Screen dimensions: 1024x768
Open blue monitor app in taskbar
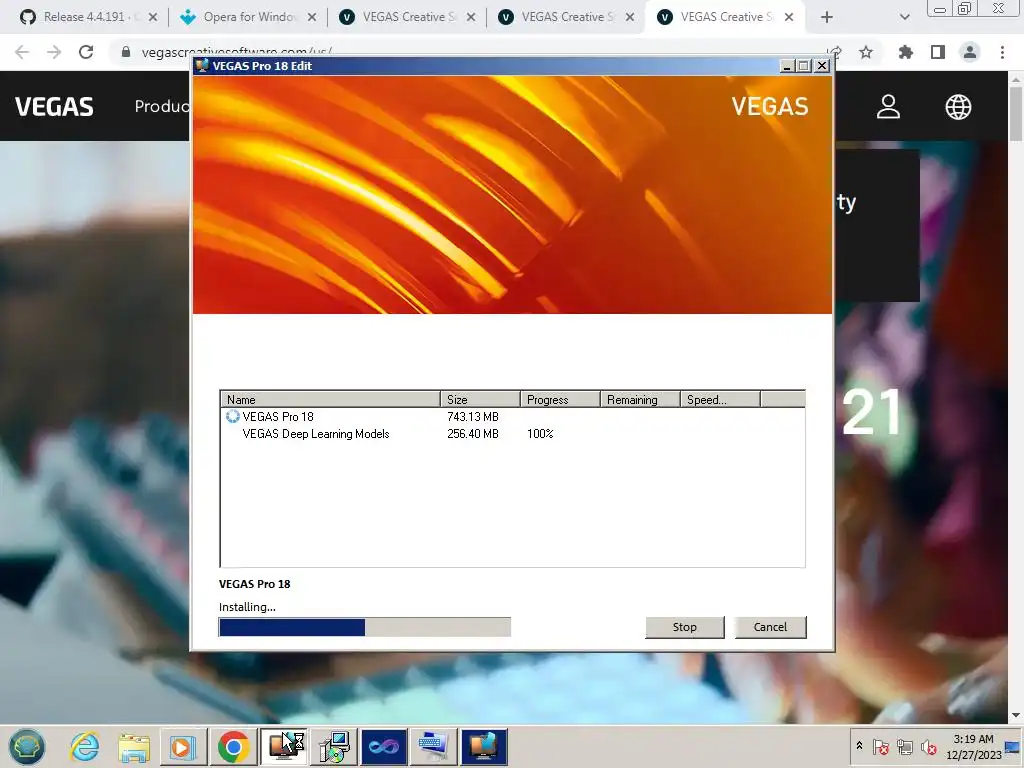click(x=484, y=747)
